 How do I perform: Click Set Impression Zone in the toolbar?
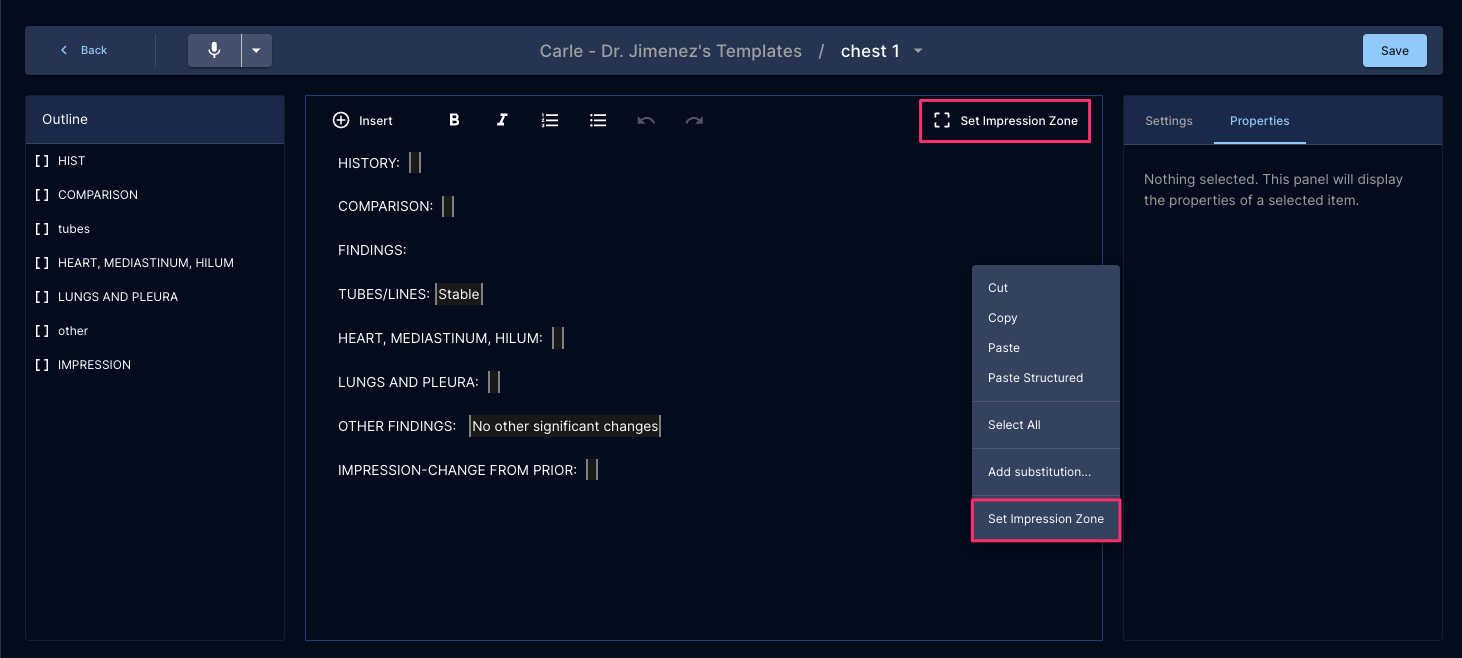1005,121
